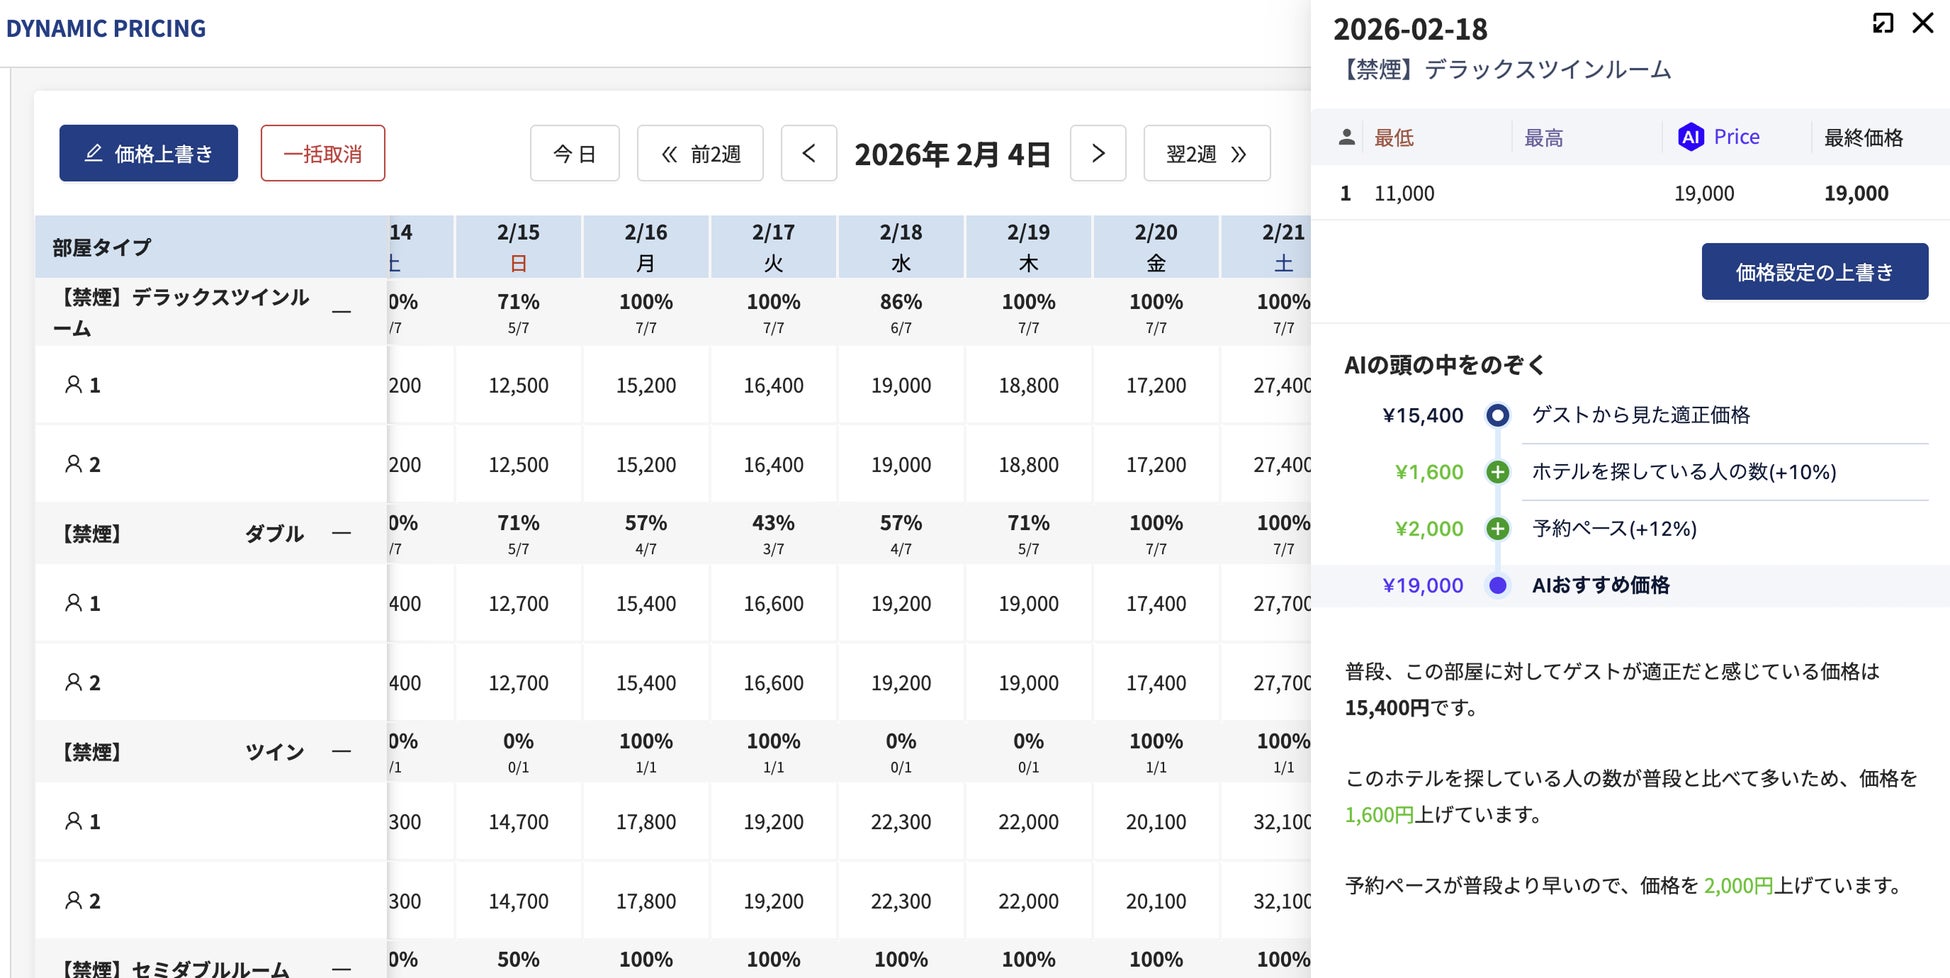
Task: Click ツイン 1-guest price 17,800 on 2/16
Action: point(646,822)
